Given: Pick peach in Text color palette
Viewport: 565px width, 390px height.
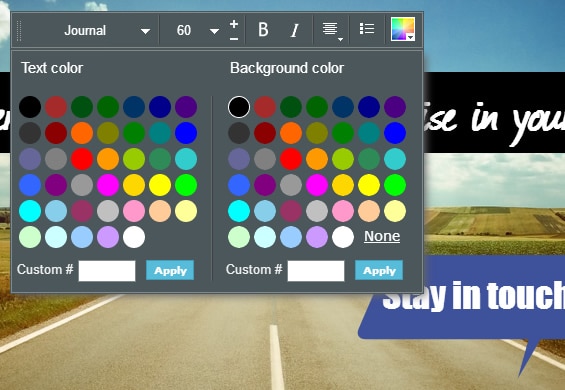Looking at the screenshot, I should [160, 211].
